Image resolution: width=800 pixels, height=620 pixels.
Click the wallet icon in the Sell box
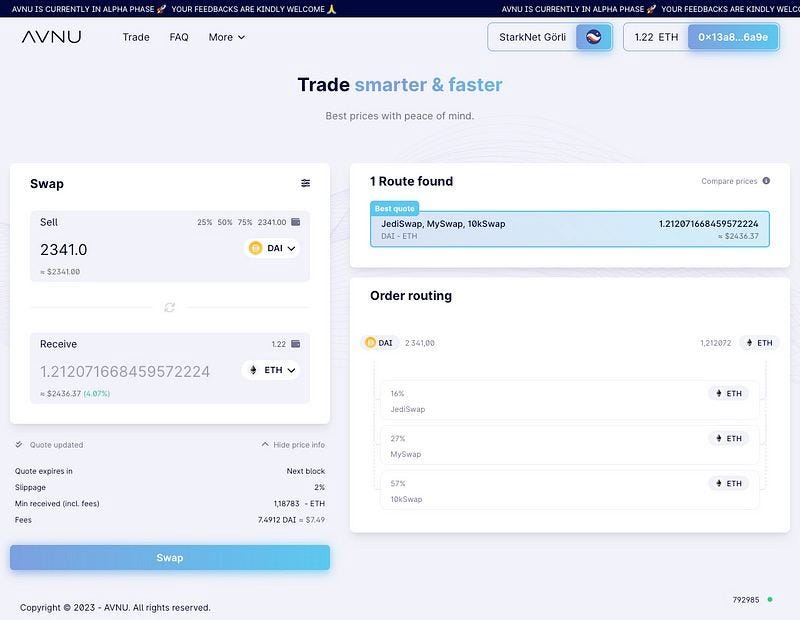295,222
